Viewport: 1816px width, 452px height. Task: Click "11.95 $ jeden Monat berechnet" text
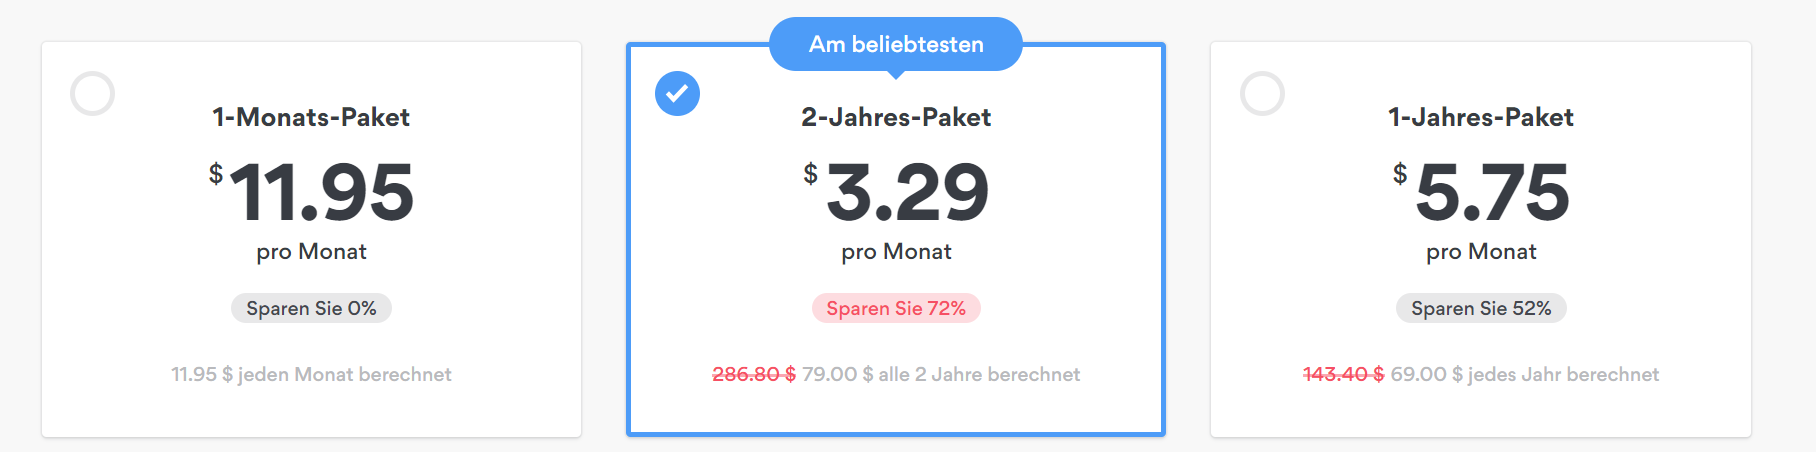pos(311,375)
